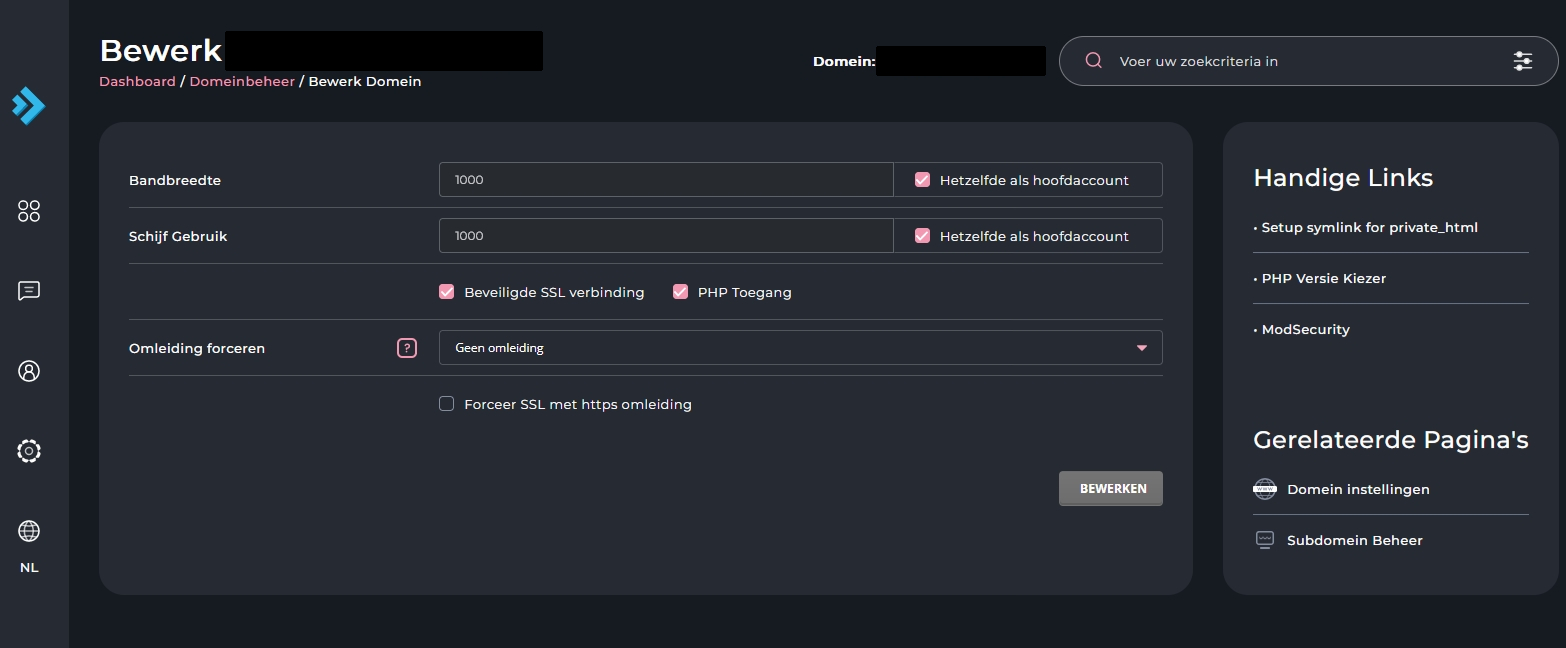
Task: Open the search filter sliders icon
Action: pos(1522,61)
